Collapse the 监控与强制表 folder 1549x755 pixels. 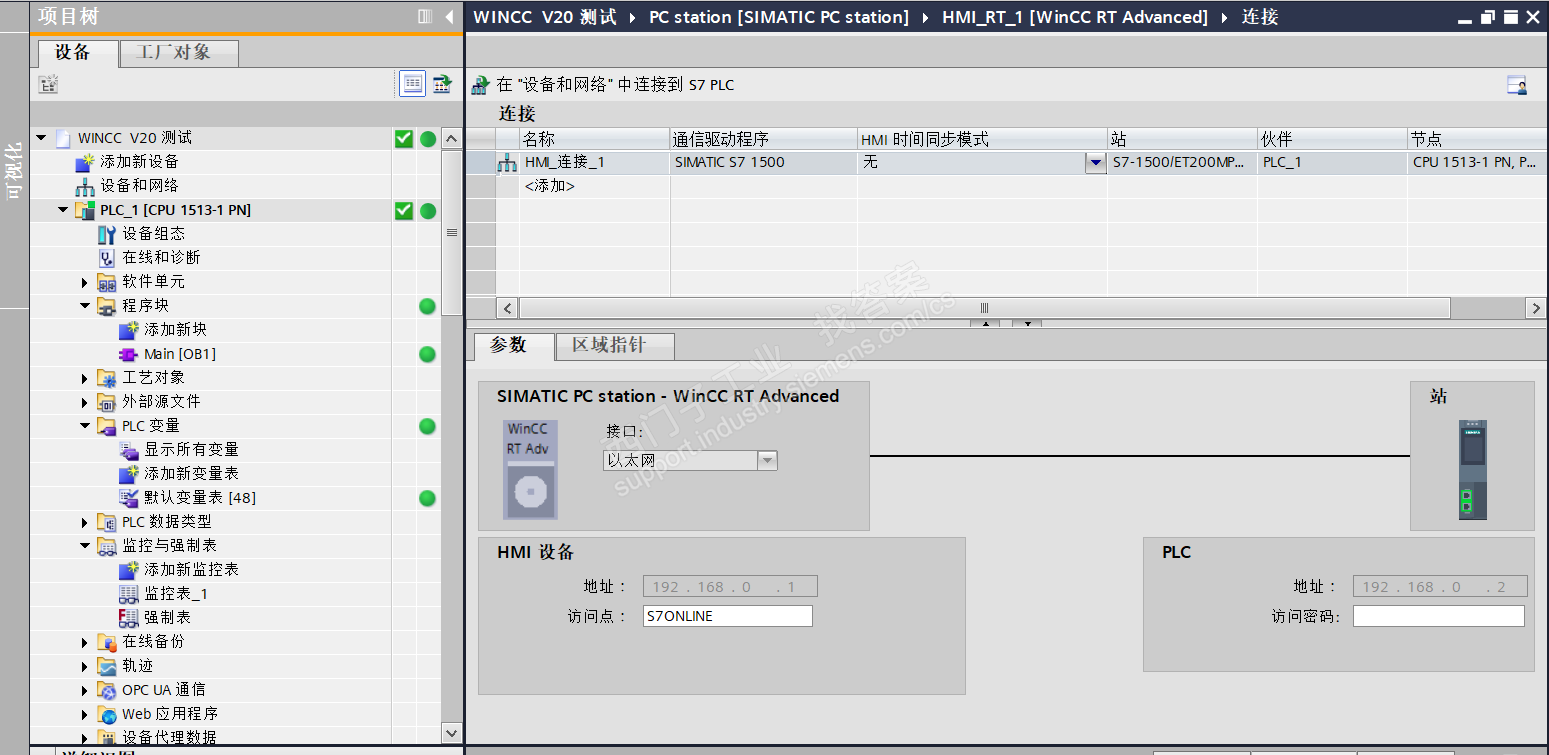point(85,546)
